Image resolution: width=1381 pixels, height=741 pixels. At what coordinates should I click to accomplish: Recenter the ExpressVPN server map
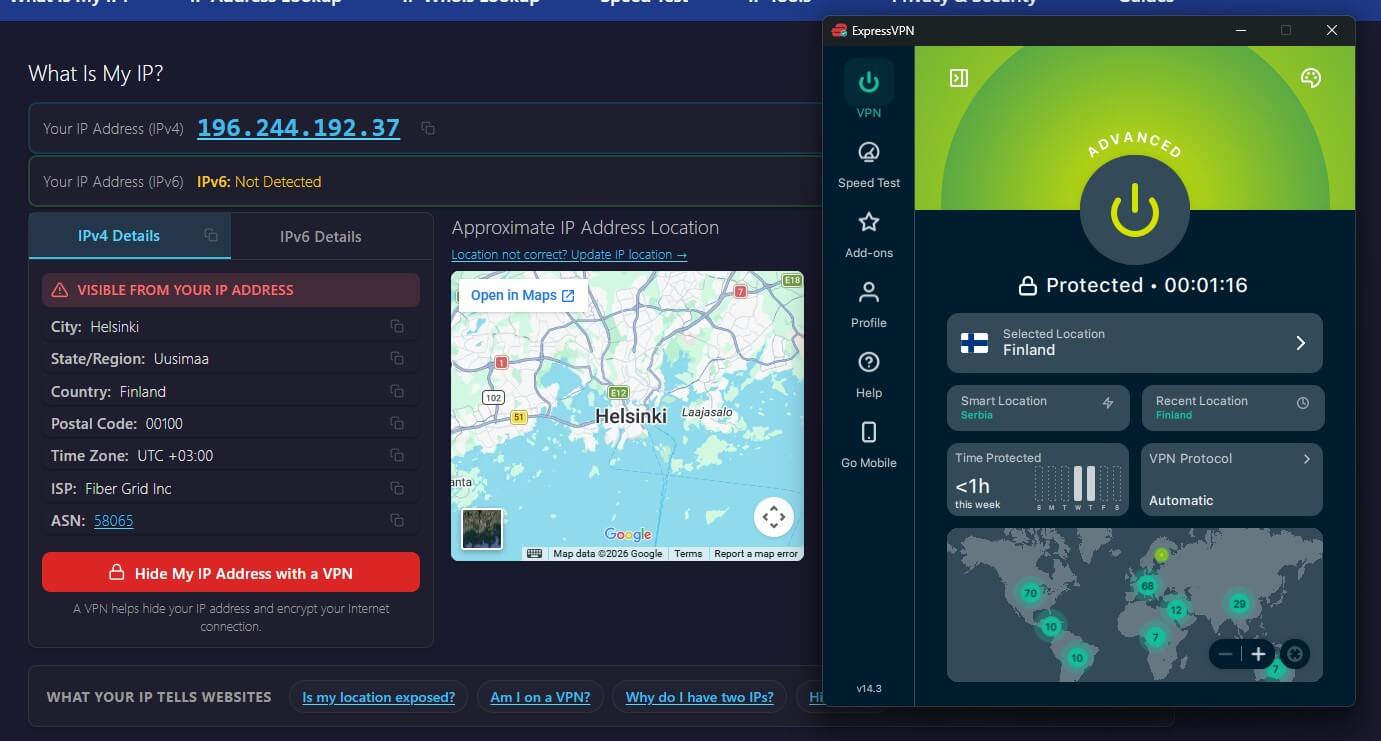[1295, 654]
